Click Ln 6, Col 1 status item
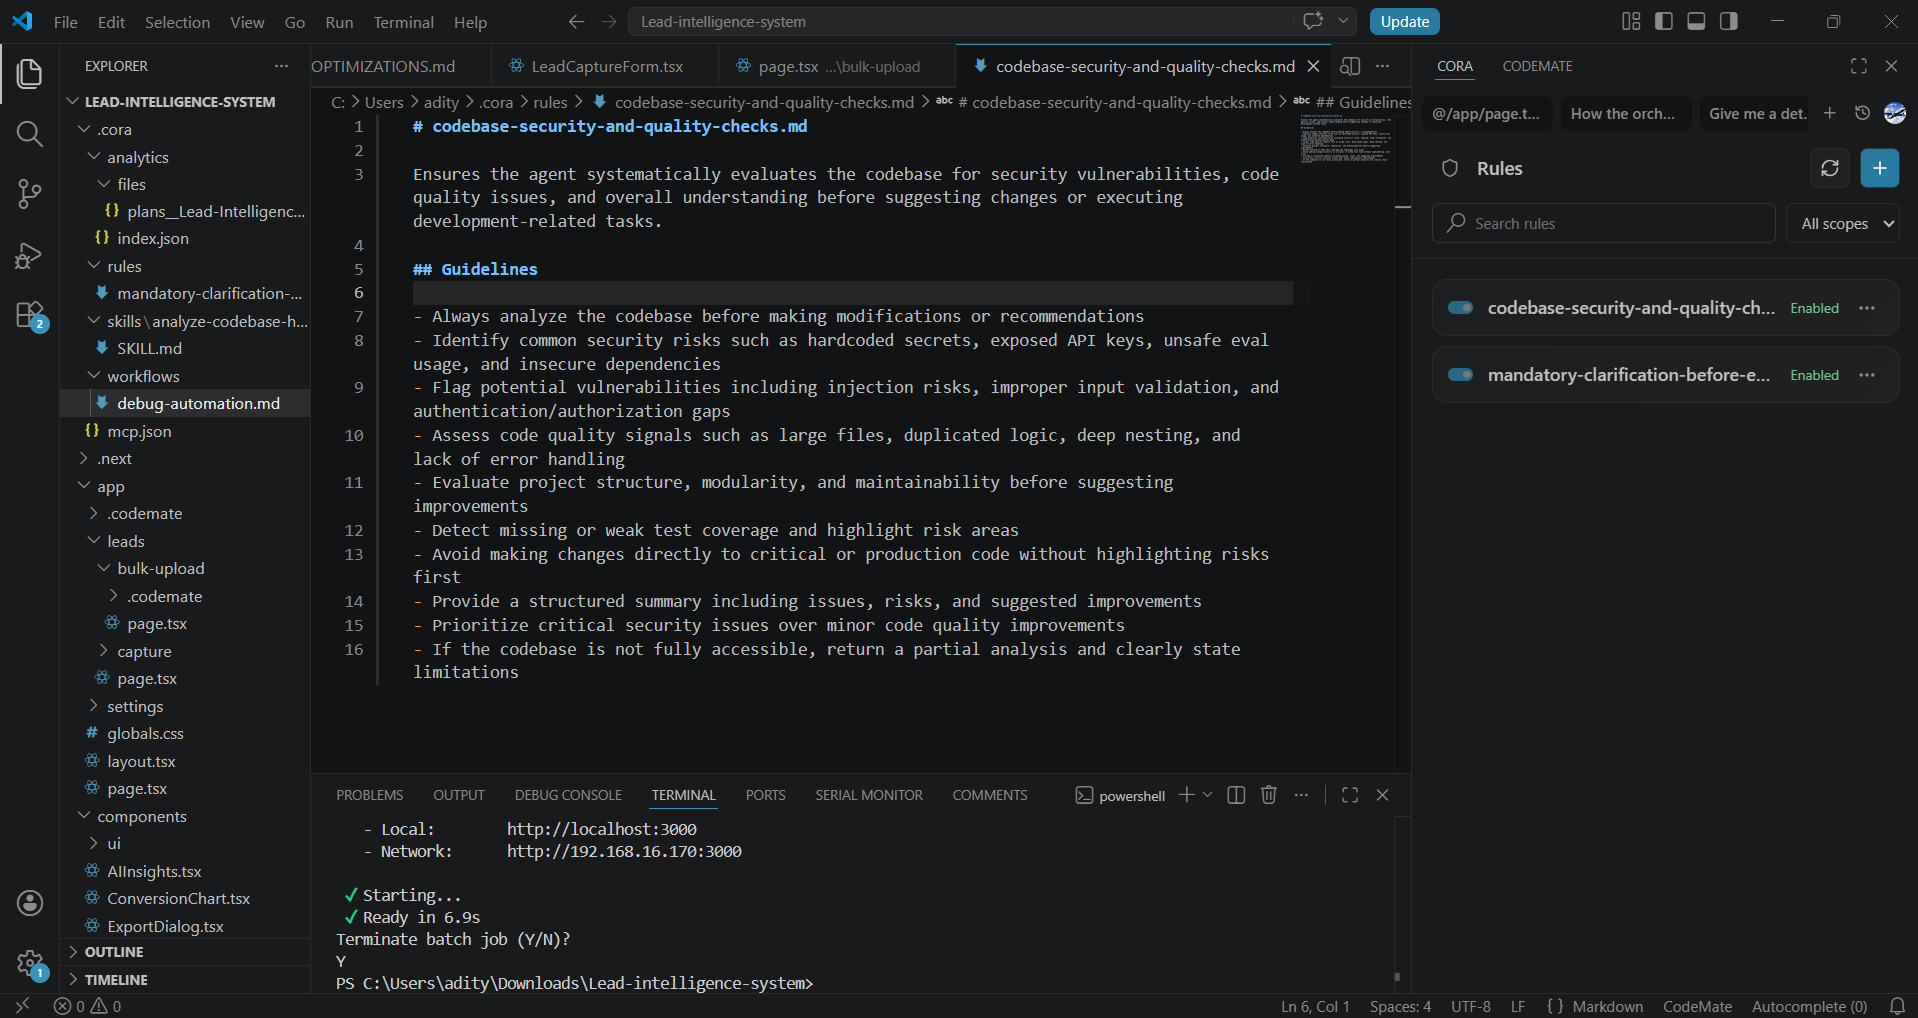This screenshot has width=1918, height=1018. click(1316, 1006)
